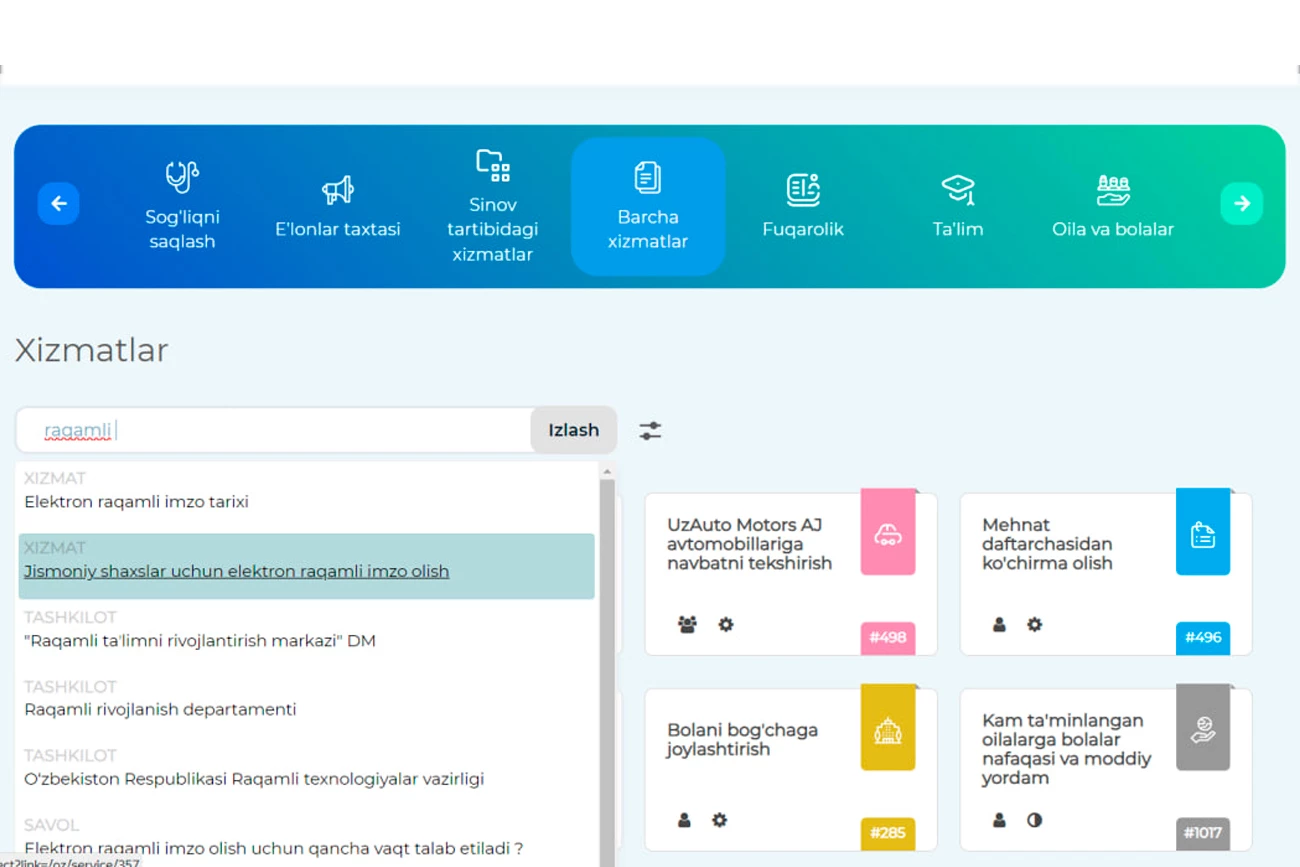This screenshot has height=867, width=1300.
Task: Choose O'zbekiston Respublikasi Raqamli texnologiyalar vazirligi
Action: 306,768
